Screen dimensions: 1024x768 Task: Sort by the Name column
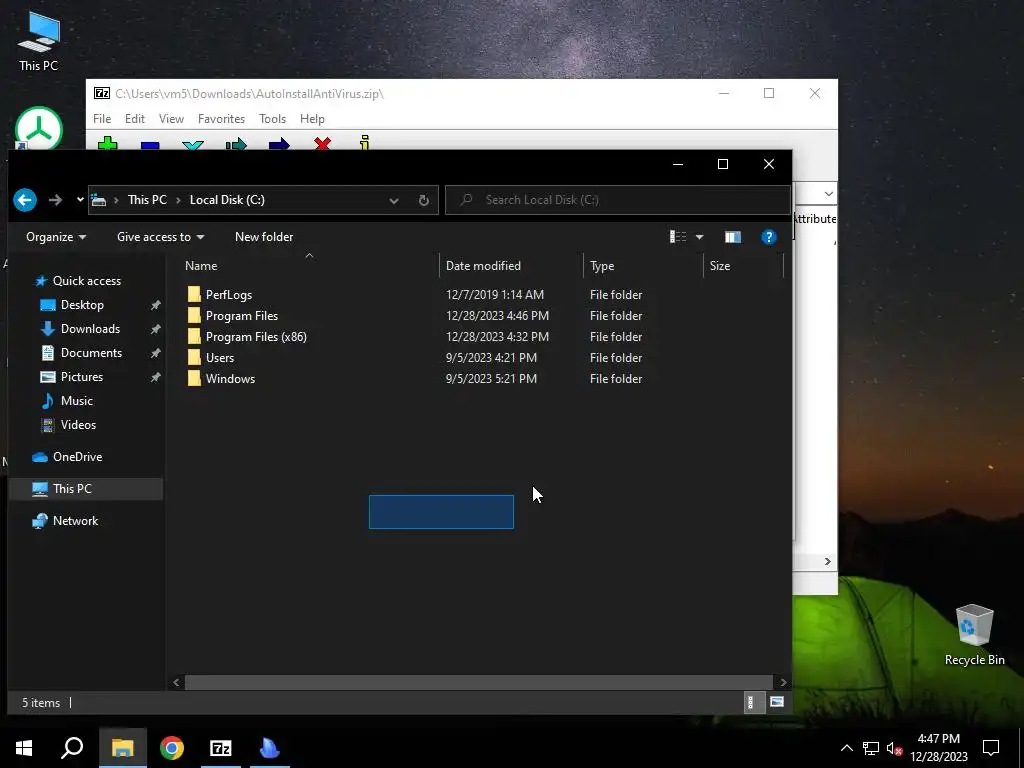click(201, 266)
